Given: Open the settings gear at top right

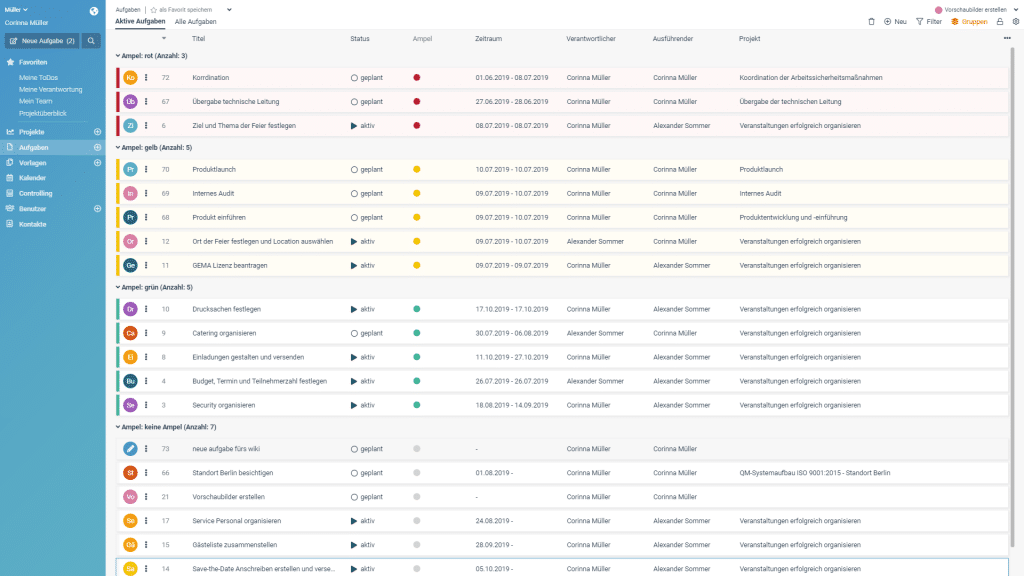Looking at the screenshot, I should tap(1016, 21).
